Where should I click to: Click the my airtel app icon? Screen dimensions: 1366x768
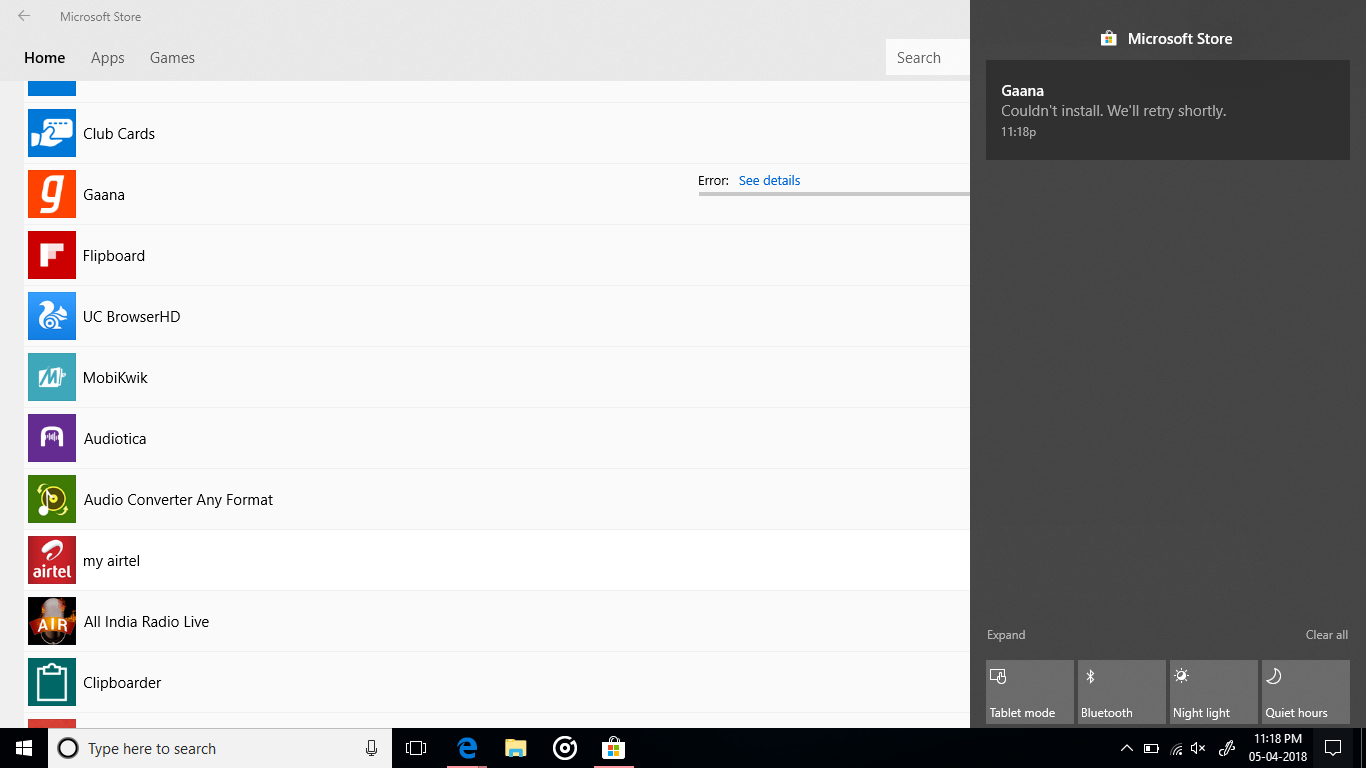52,560
